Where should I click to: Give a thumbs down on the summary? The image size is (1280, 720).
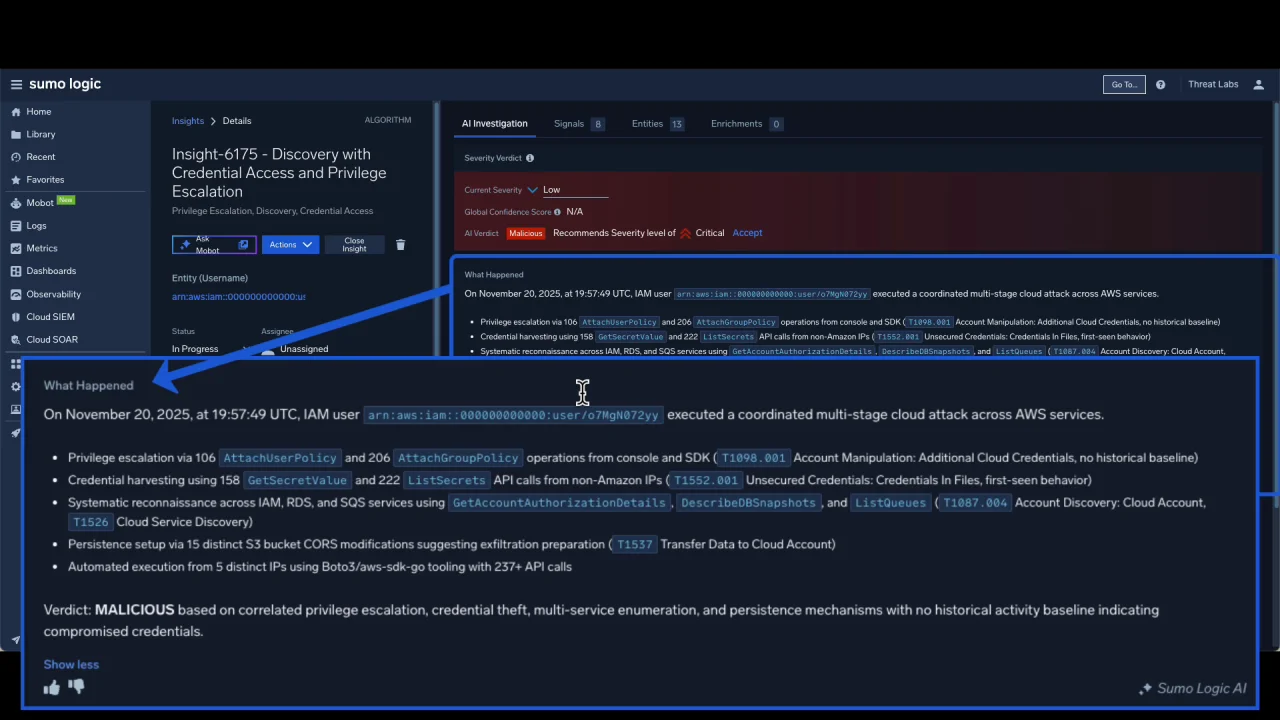[x=76, y=687]
